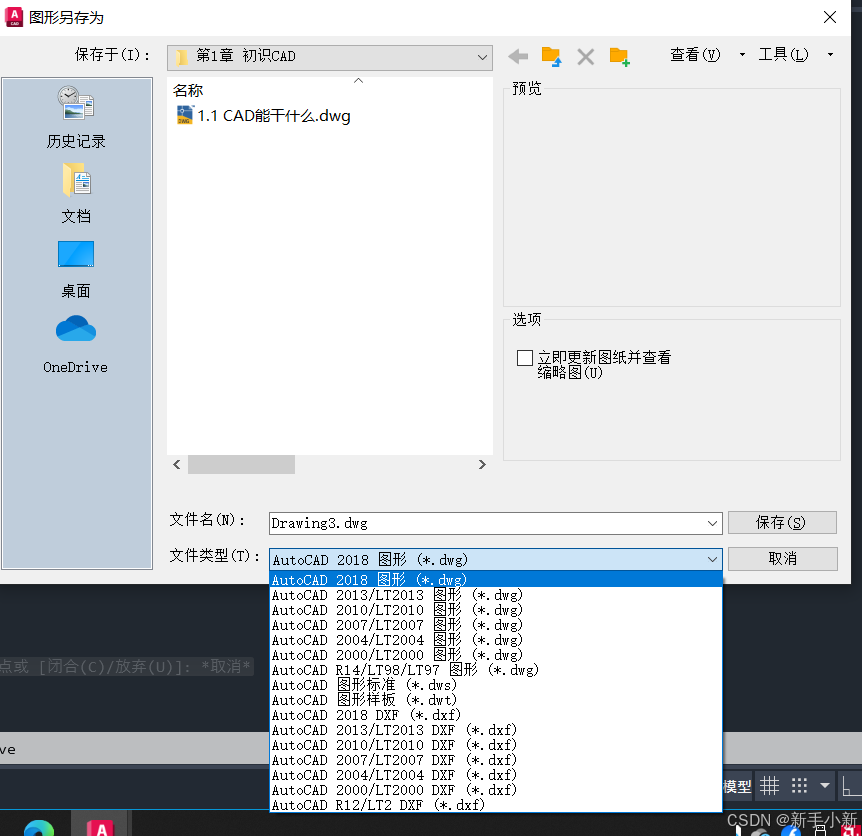Go back using the back arrow icon
Viewport: 862px width, 836px height.
518,56
